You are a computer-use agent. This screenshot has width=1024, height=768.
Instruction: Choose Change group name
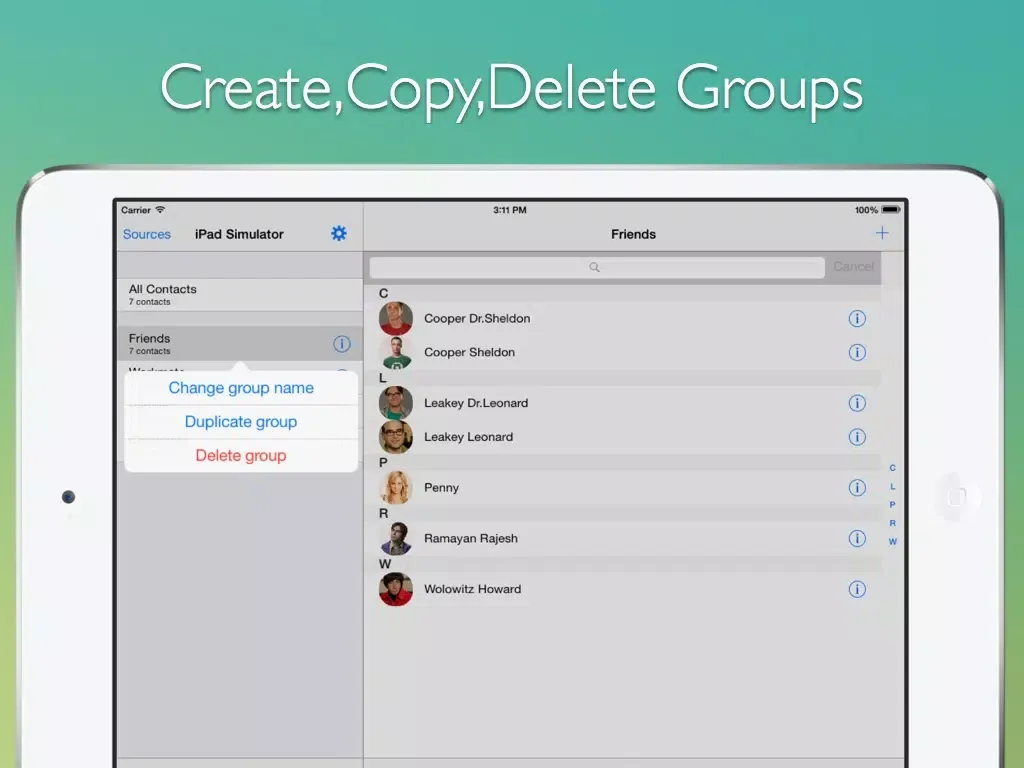click(x=241, y=388)
